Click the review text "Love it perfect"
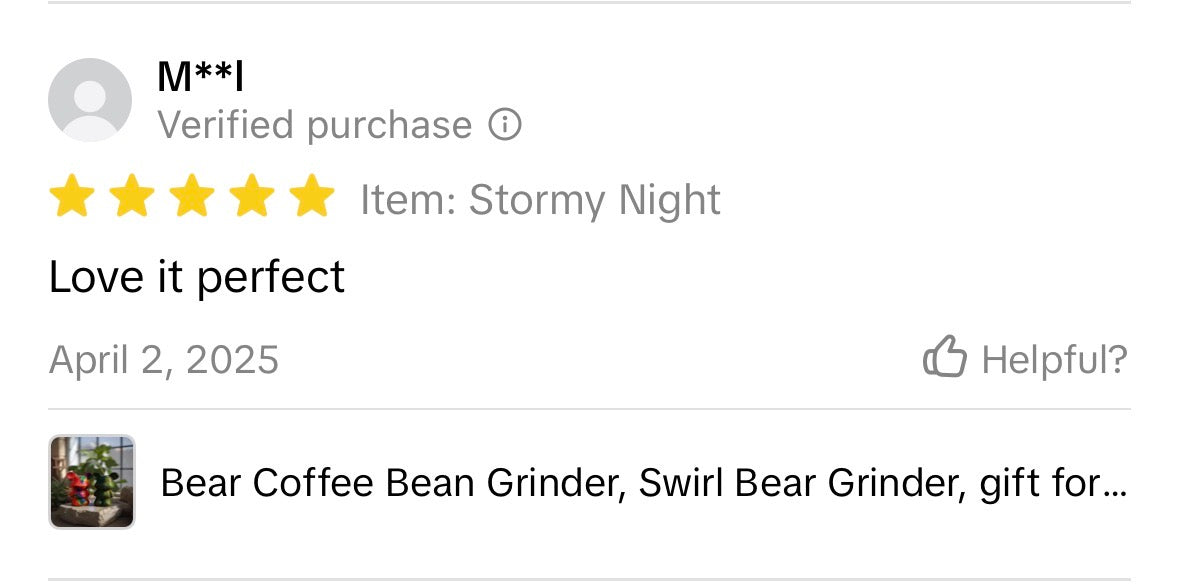 pyautogui.click(x=196, y=277)
